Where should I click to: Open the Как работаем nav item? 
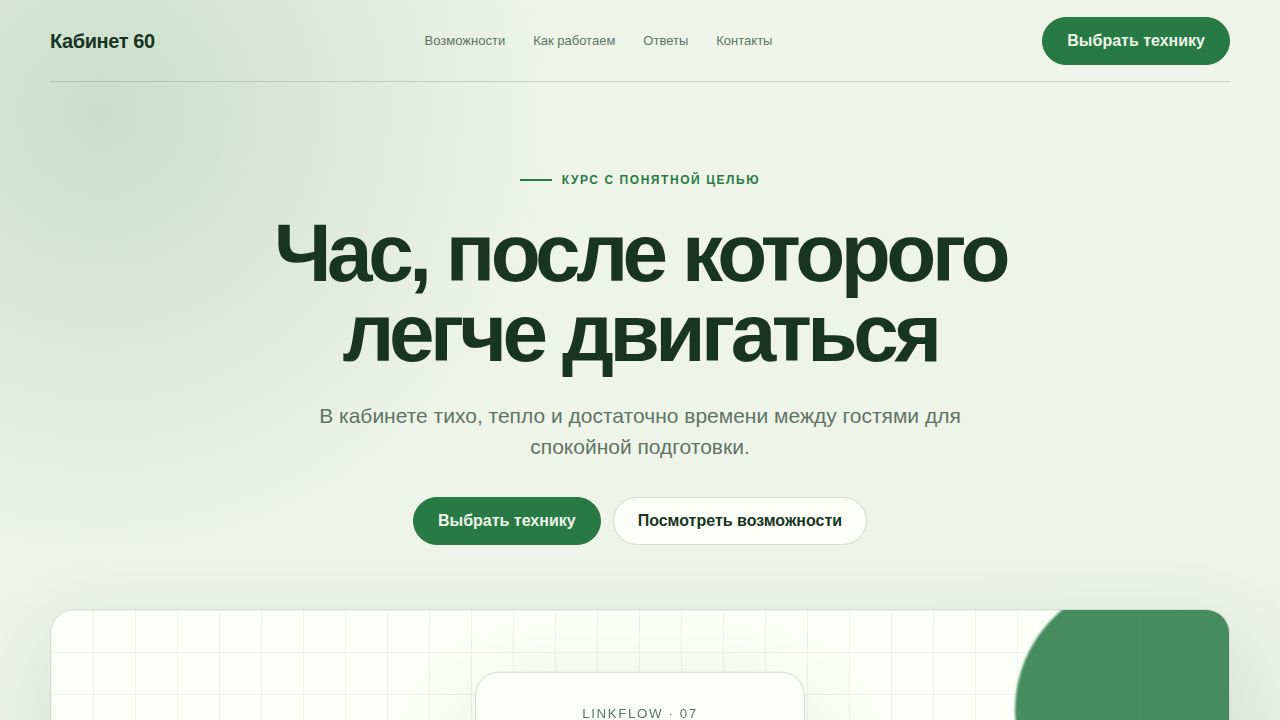pos(574,41)
